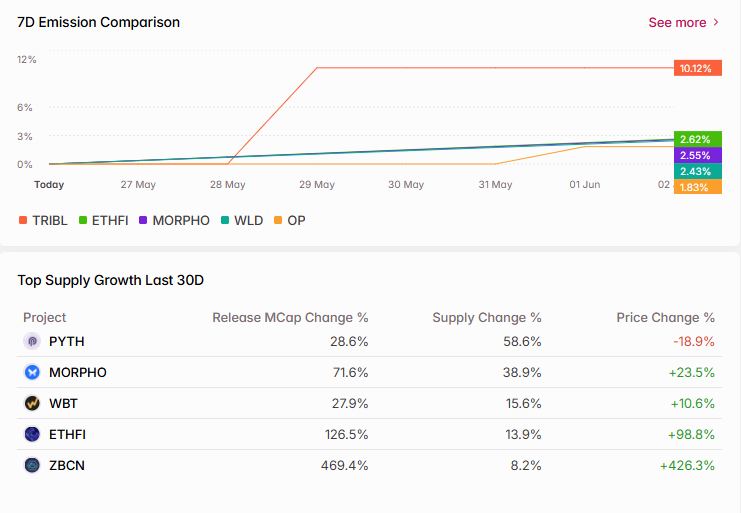Sort by Price Change % column header
This screenshot has height=513, width=741.
pyautogui.click(x=665, y=317)
